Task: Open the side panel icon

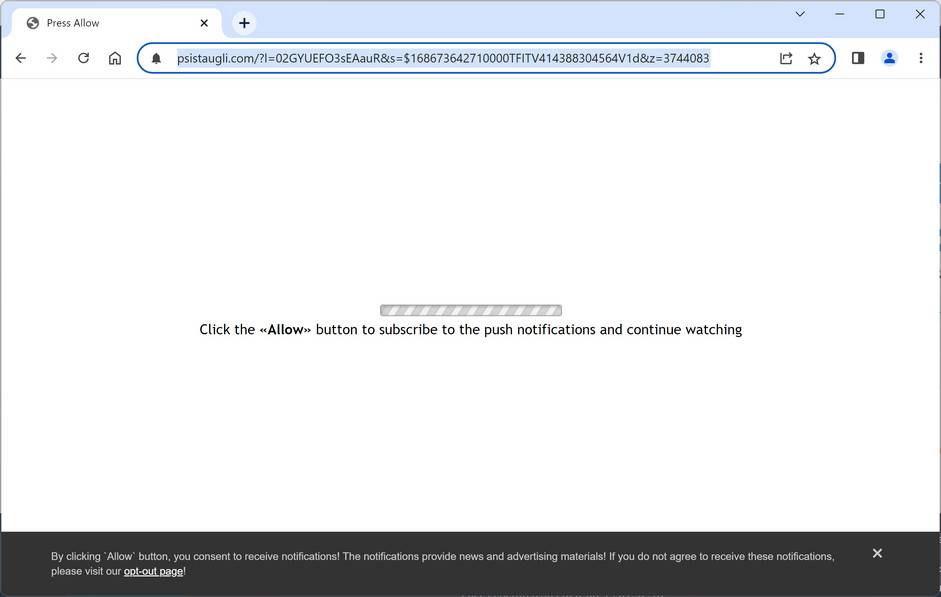Action: [x=857, y=58]
